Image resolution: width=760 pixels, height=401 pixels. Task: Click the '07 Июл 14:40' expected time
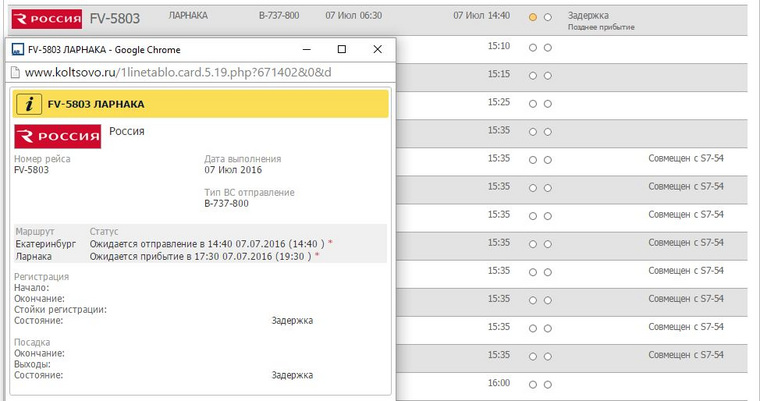click(481, 16)
